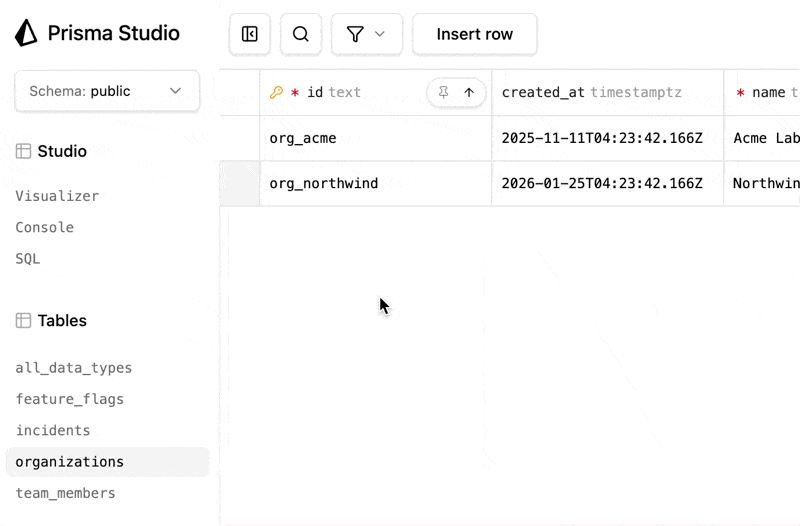Click the org_northwind id cell
The width and height of the screenshot is (800, 526).
376,184
